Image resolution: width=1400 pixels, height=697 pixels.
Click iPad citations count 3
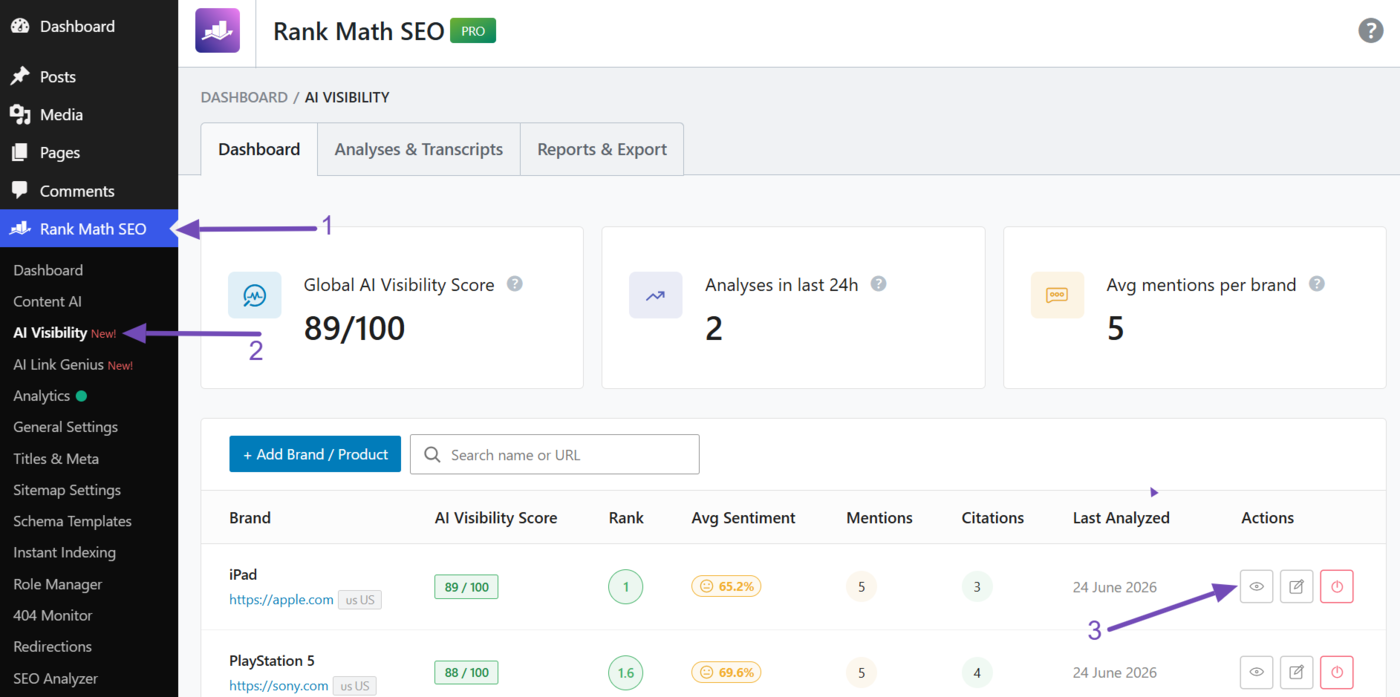977,587
